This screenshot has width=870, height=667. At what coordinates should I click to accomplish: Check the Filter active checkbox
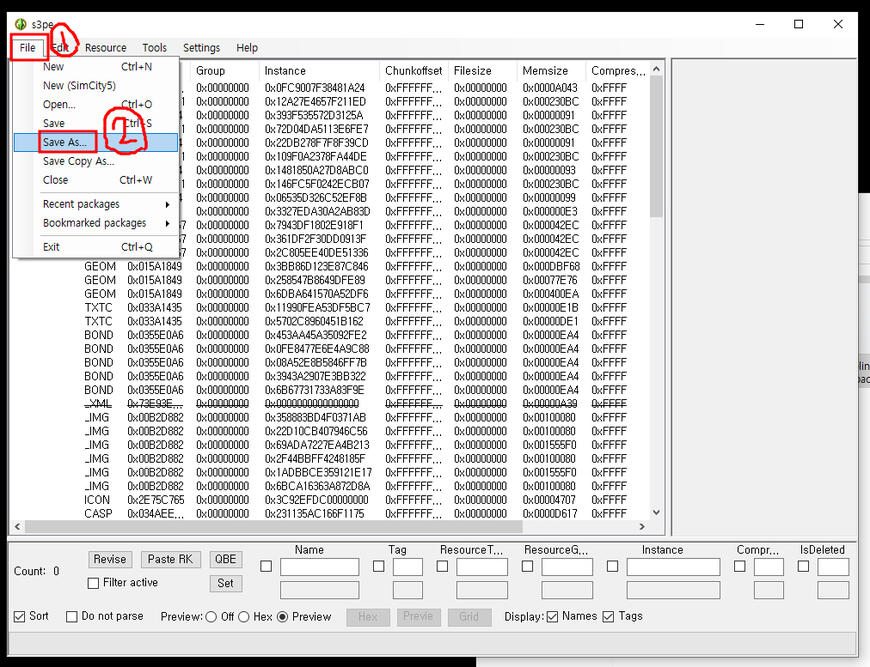[94, 583]
